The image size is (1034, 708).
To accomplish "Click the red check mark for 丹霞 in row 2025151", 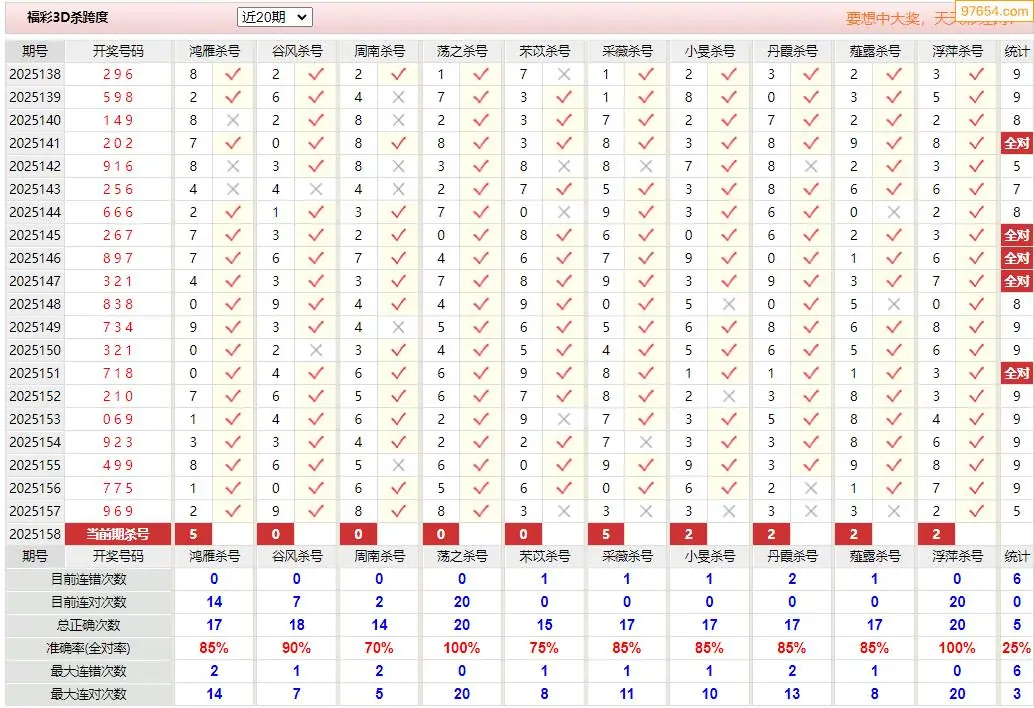I will pyautogui.click(x=811, y=373).
